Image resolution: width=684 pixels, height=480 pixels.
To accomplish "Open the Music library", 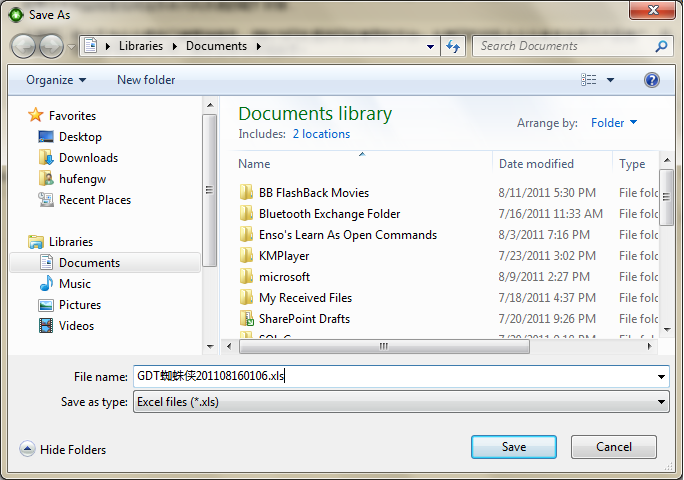I will pos(75,284).
